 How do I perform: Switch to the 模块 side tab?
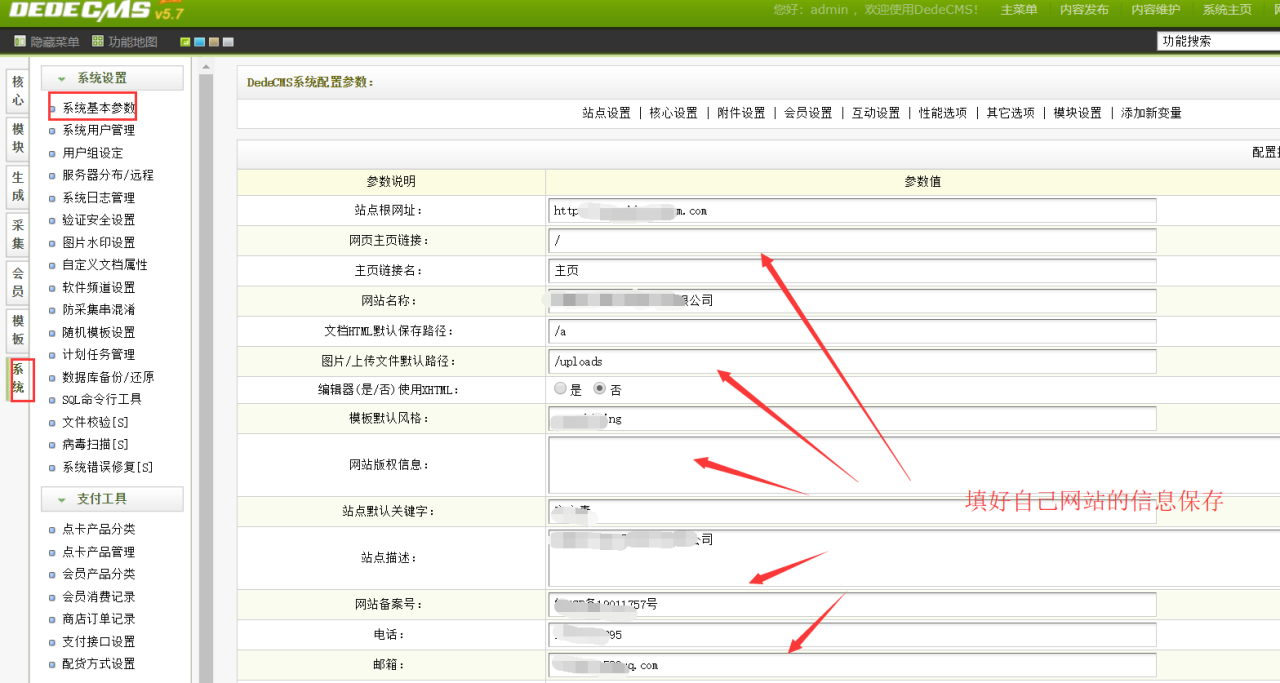click(x=18, y=139)
